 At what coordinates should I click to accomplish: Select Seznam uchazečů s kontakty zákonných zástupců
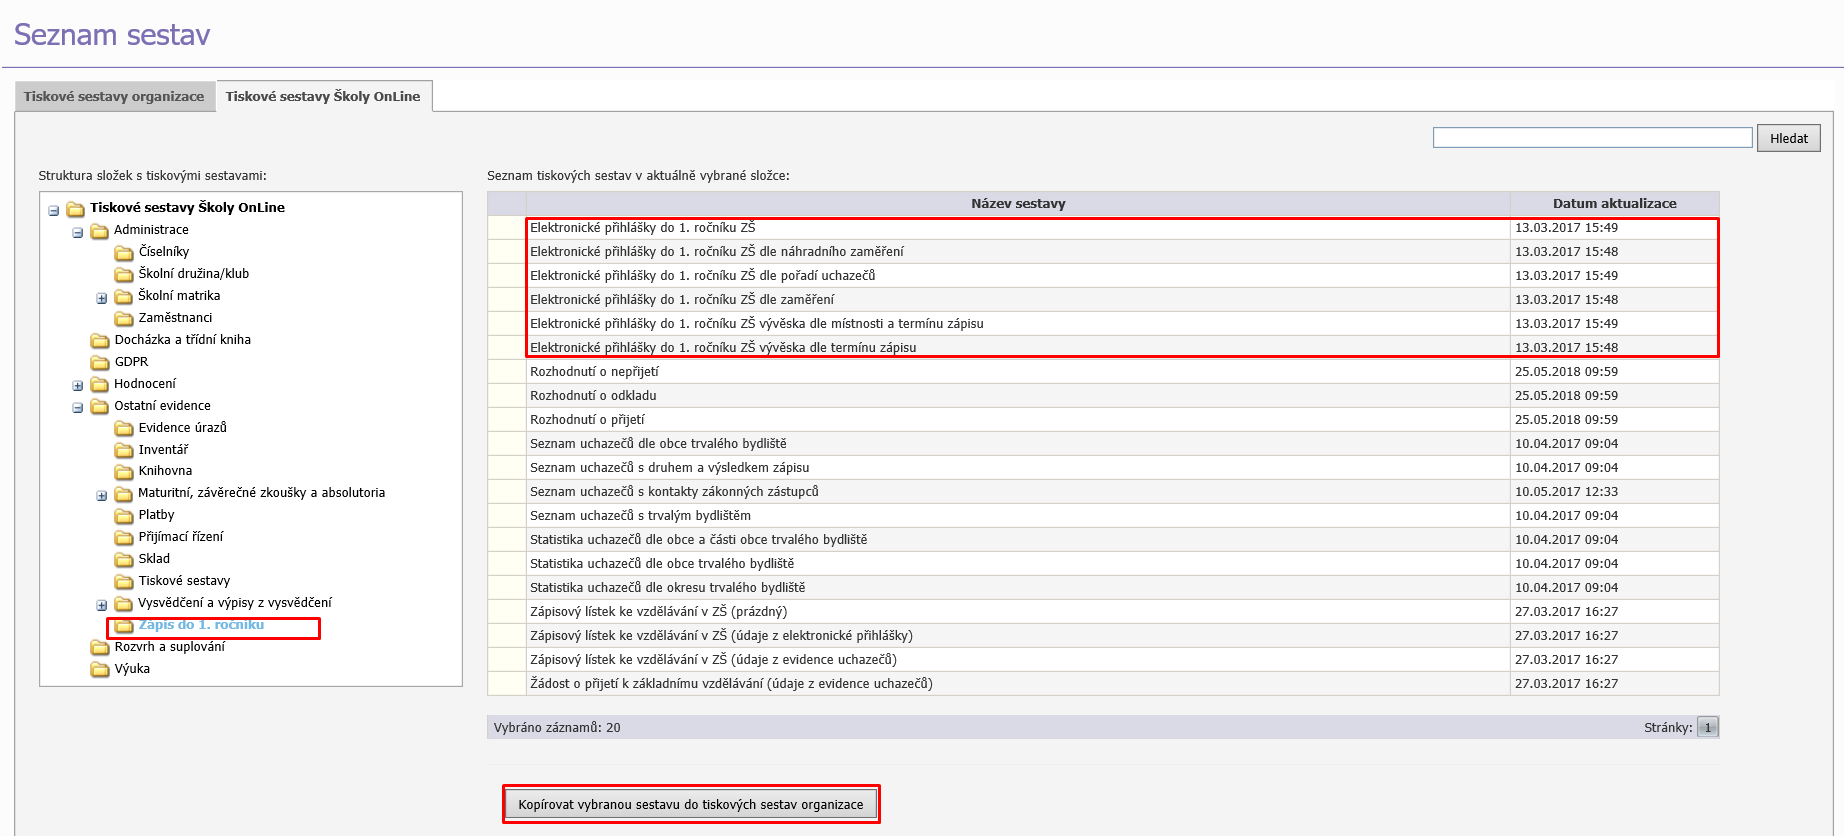[1103, 492]
